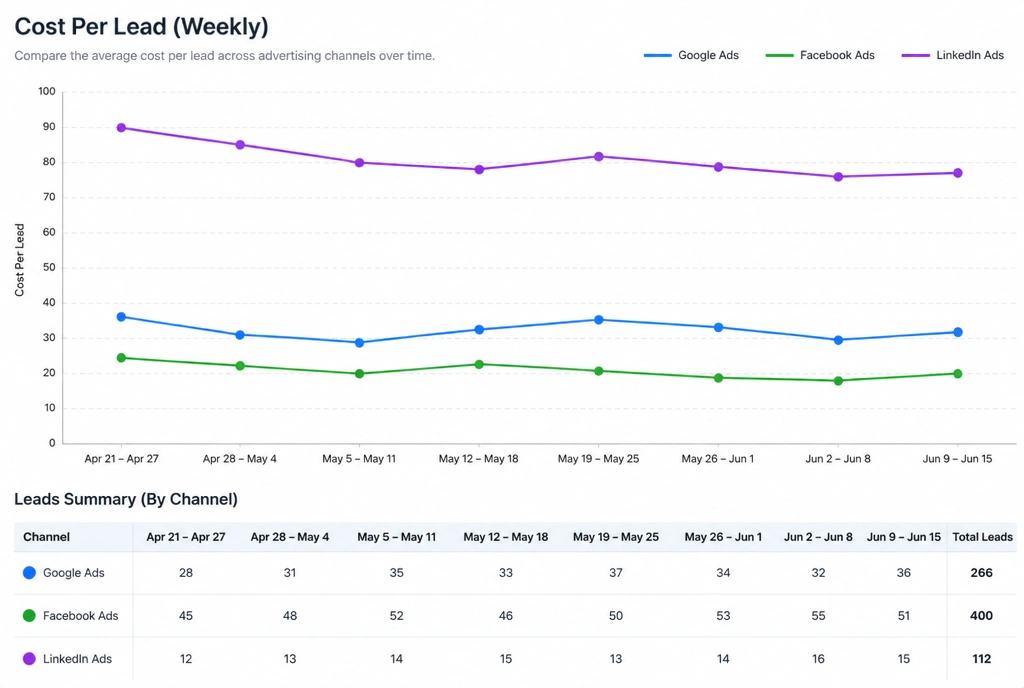The height and width of the screenshot is (688, 1024).
Task: Click Google Ads cell value 36
Action: pos(904,572)
